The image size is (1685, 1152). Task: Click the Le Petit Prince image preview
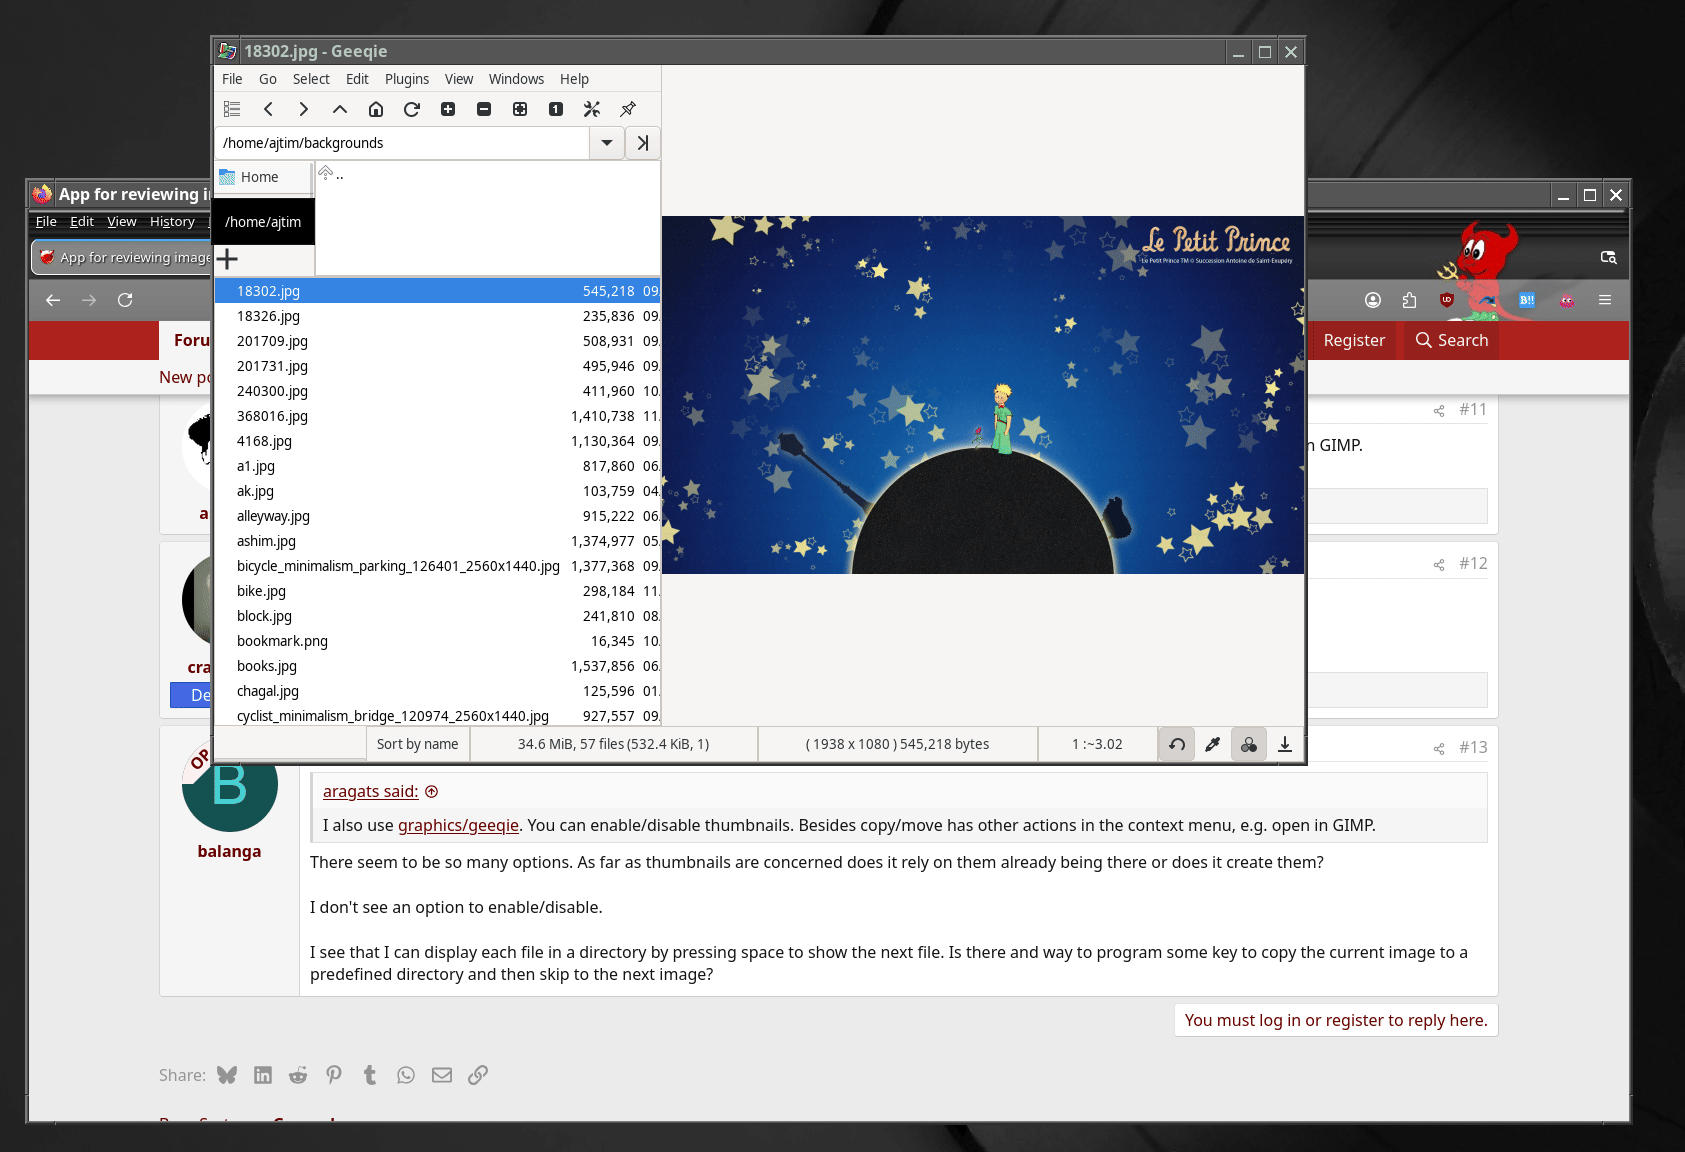[983, 395]
